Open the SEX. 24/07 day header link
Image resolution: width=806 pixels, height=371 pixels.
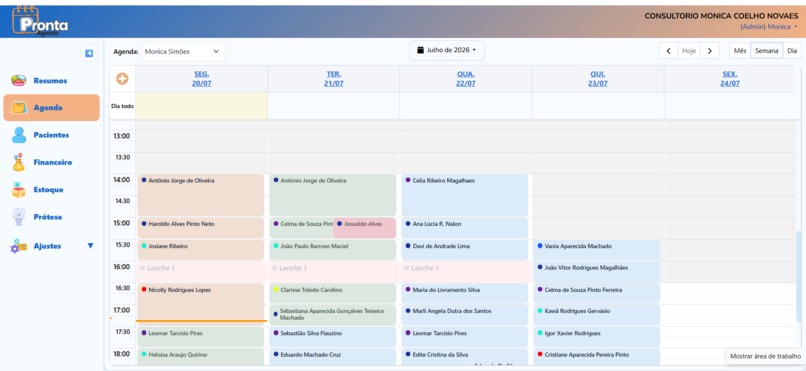(730, 79)
